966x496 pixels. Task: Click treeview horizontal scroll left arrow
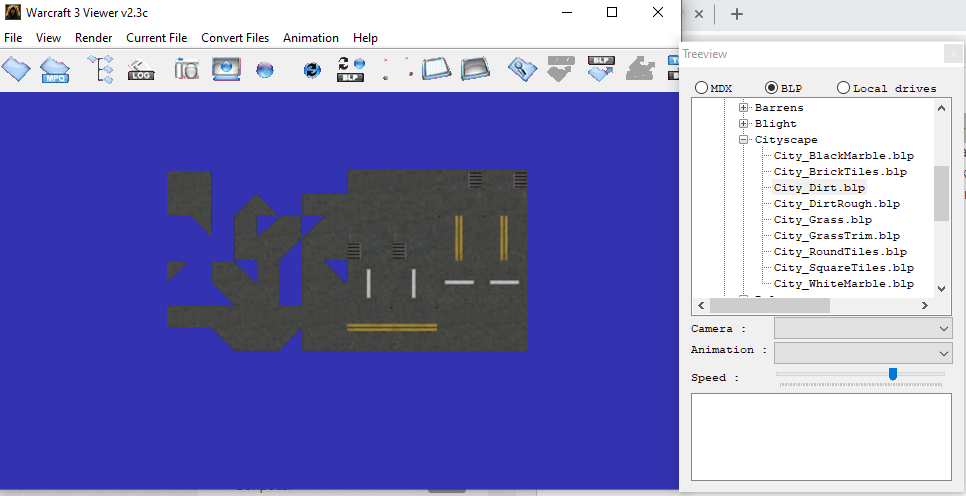[701, 305]
